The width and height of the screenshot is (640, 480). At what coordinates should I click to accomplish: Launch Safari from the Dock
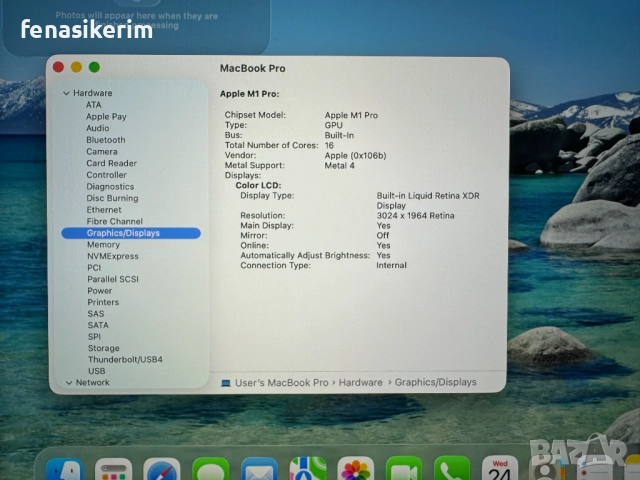pos(162,469)
